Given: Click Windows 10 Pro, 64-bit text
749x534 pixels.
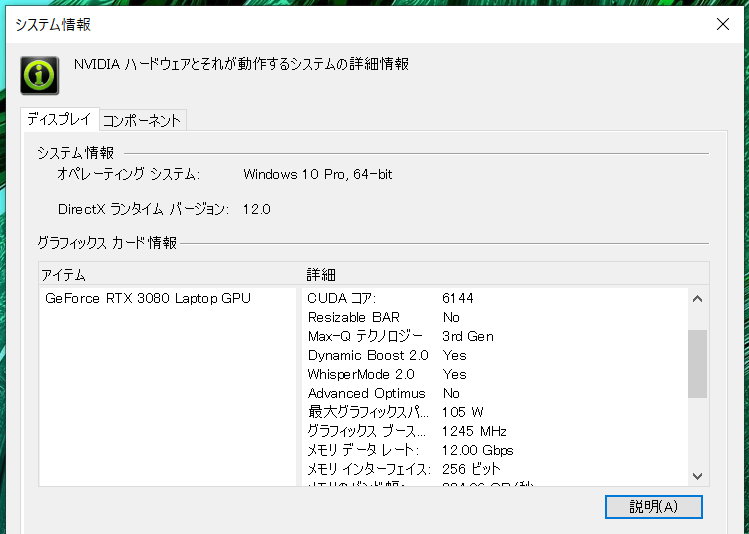Looking at the screenshot, I should pos(318,174).
